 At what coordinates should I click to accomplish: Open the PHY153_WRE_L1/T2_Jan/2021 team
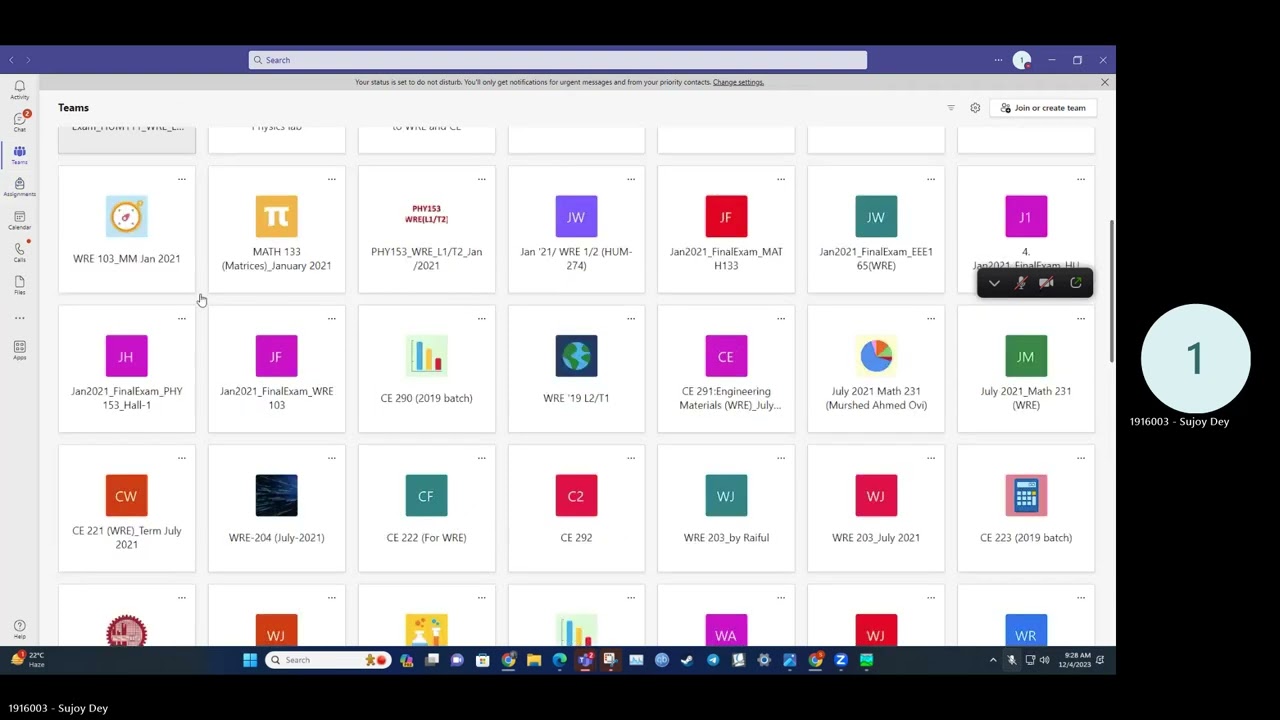click(x=427, y=231)
